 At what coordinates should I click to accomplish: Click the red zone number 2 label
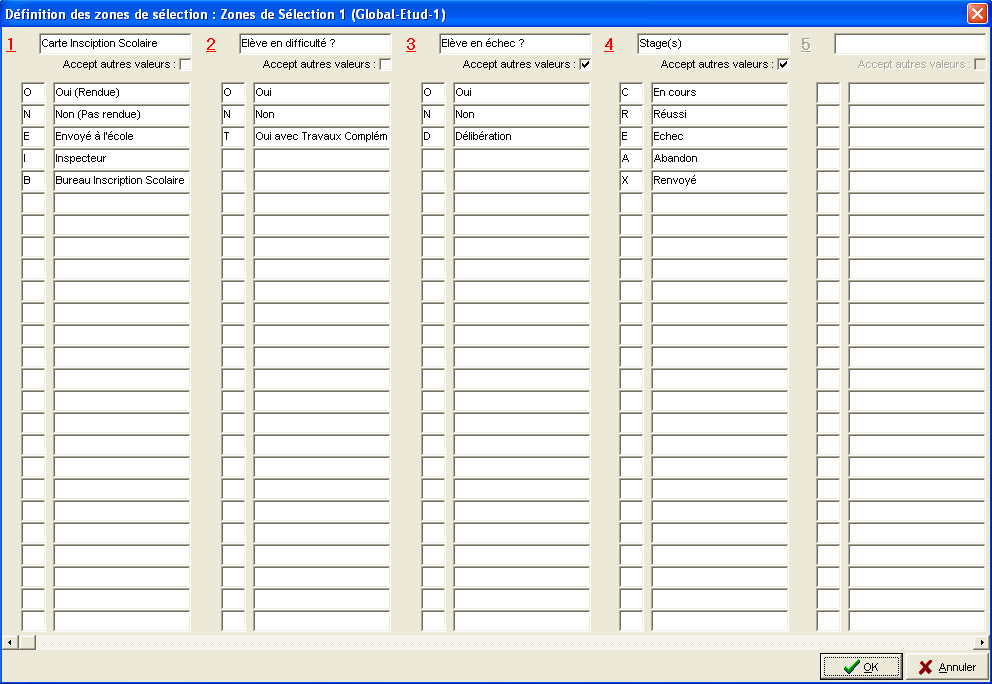pyautogui.click(x=211, y=44)
